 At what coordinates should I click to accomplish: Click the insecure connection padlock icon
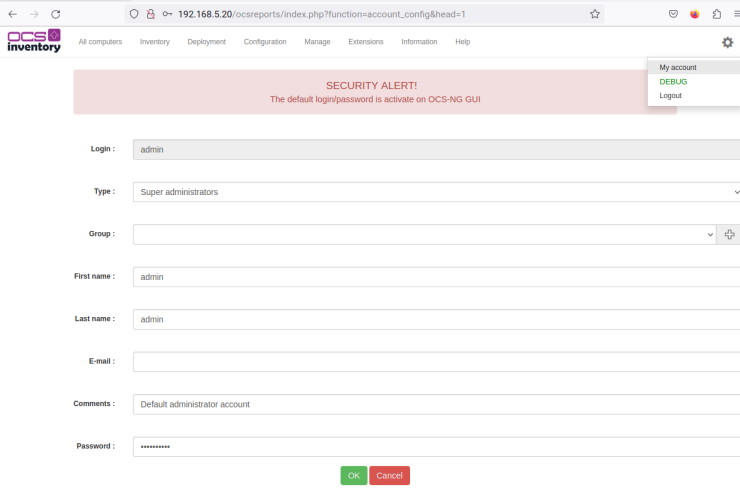pos(151,14)
